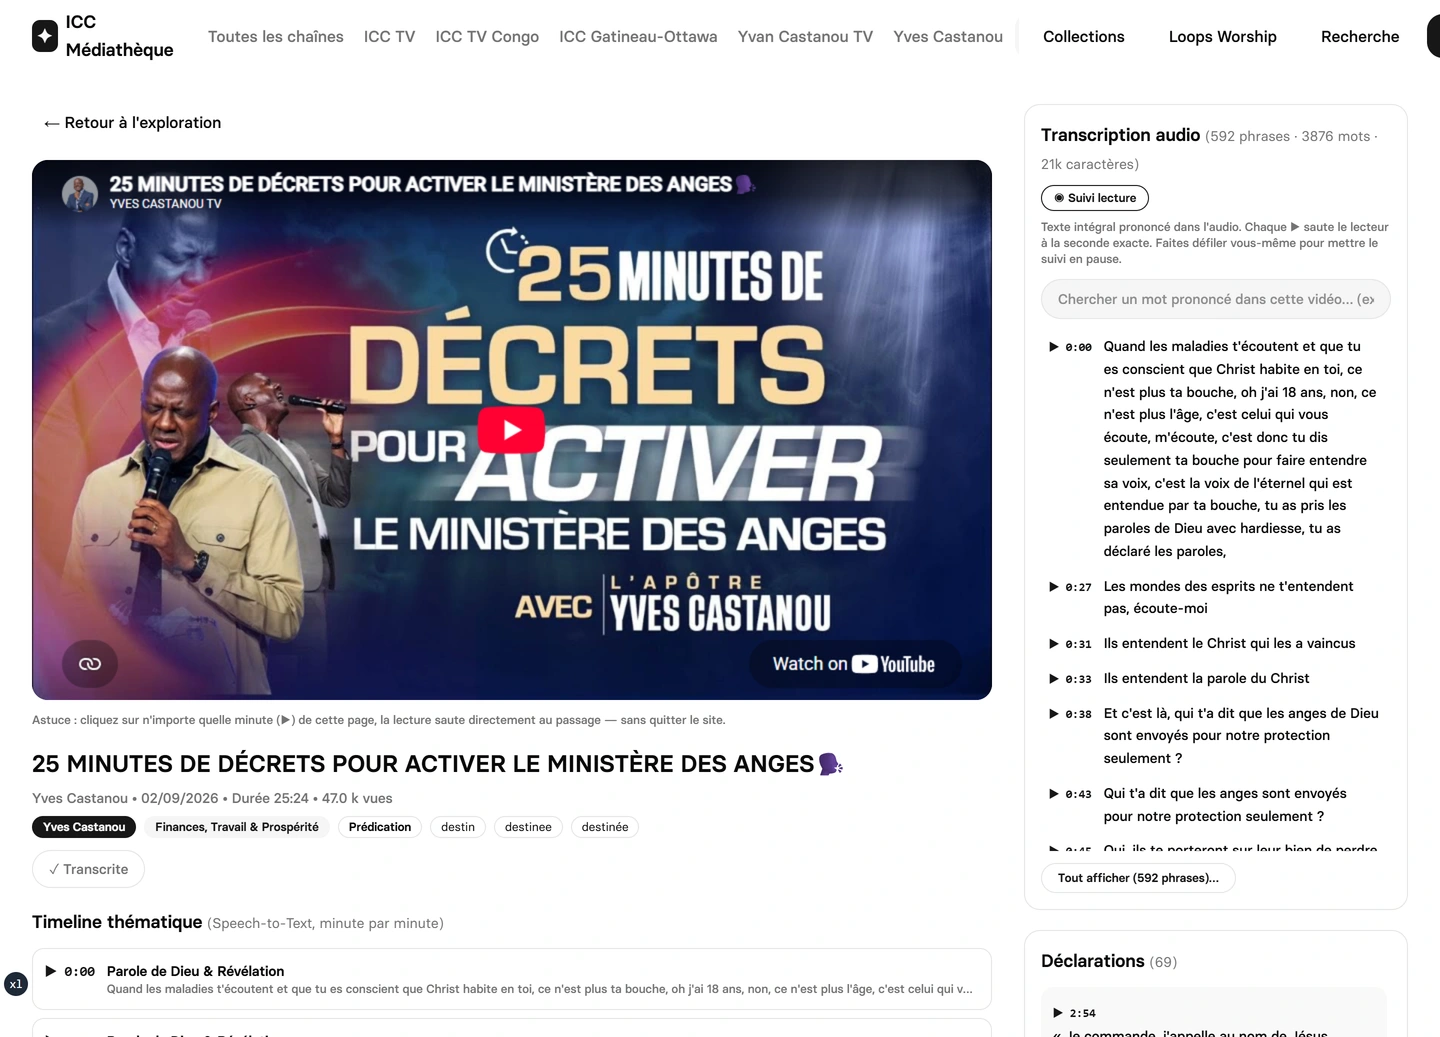The height and width of the screenshot is (1037, 1440).
Task: Click the Timeline thématique heading
Action: click(117, 922)
